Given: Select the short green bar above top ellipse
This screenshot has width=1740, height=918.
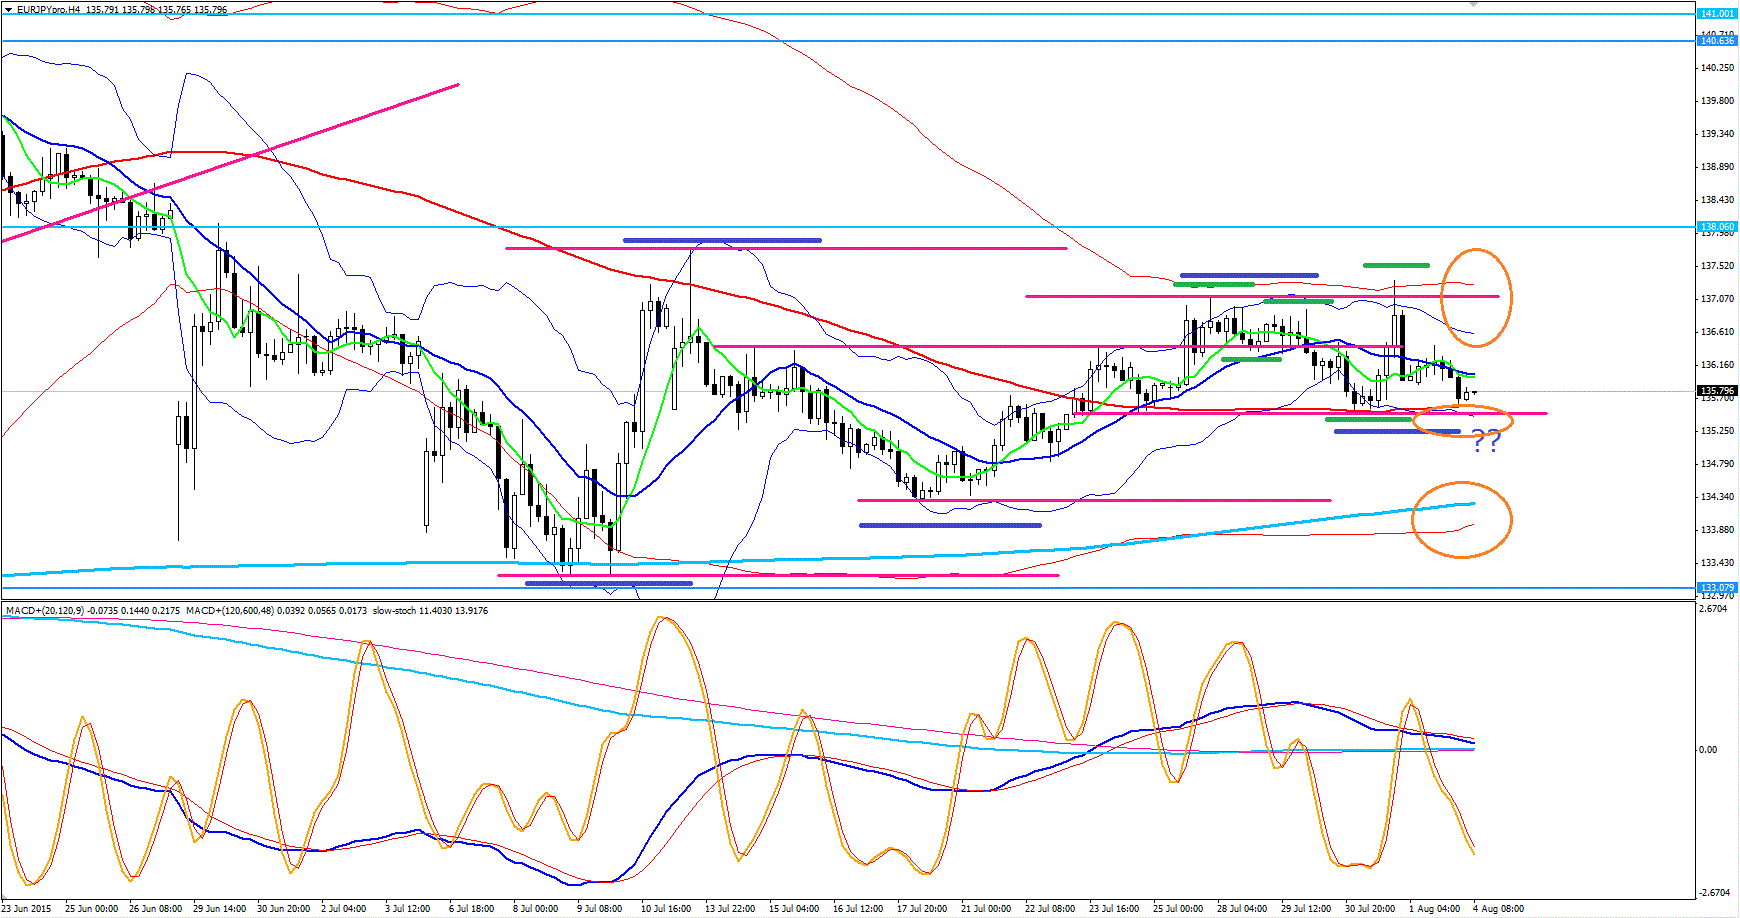Looking at the screenshot, I should pos(1396,265).
